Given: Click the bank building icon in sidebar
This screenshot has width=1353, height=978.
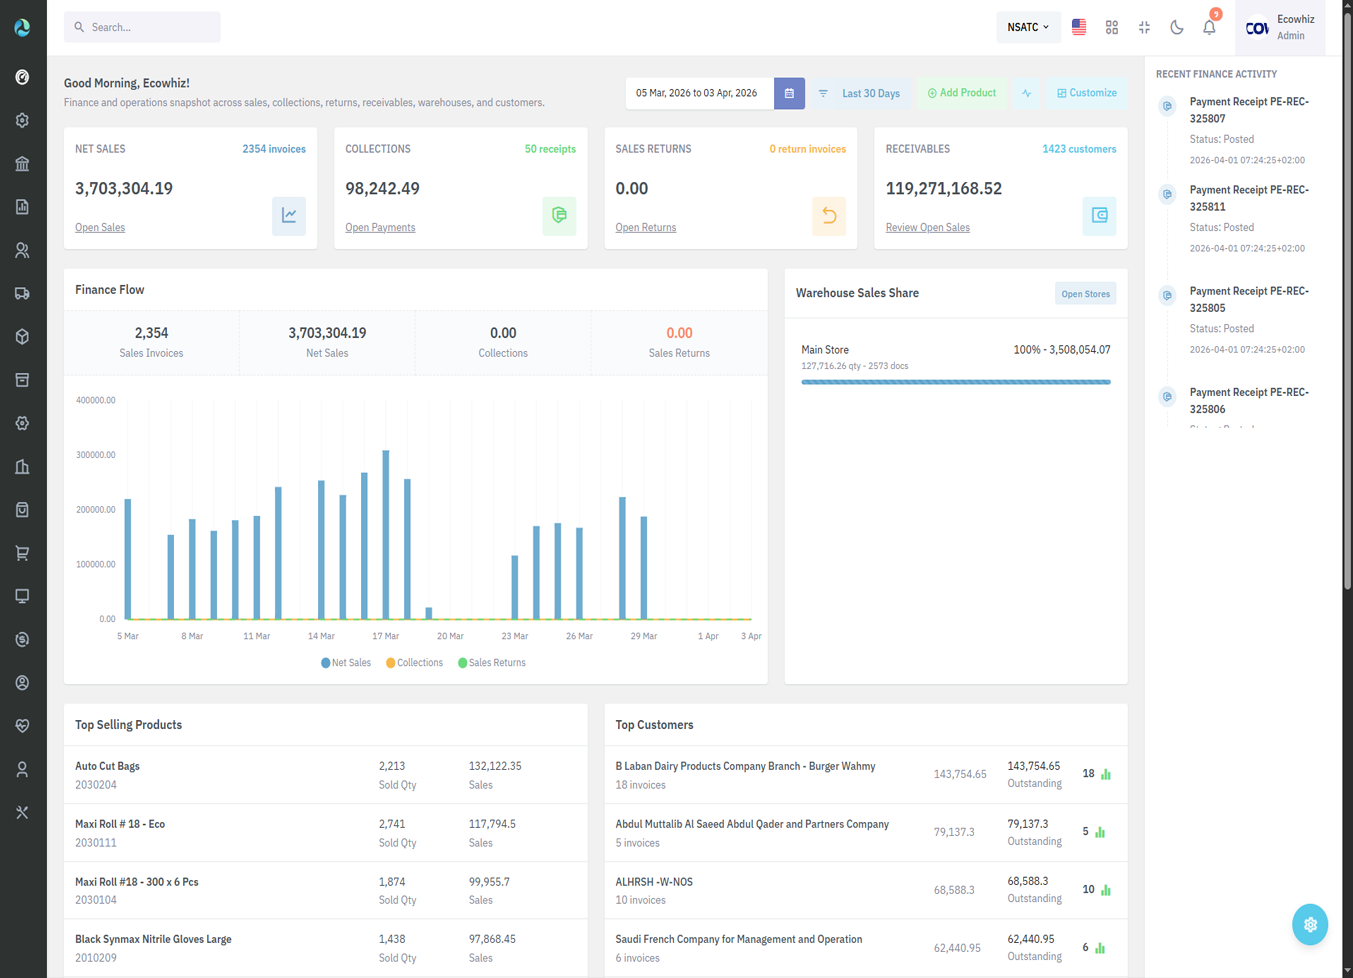Looking at the screenshot, I should pos(22,164).
